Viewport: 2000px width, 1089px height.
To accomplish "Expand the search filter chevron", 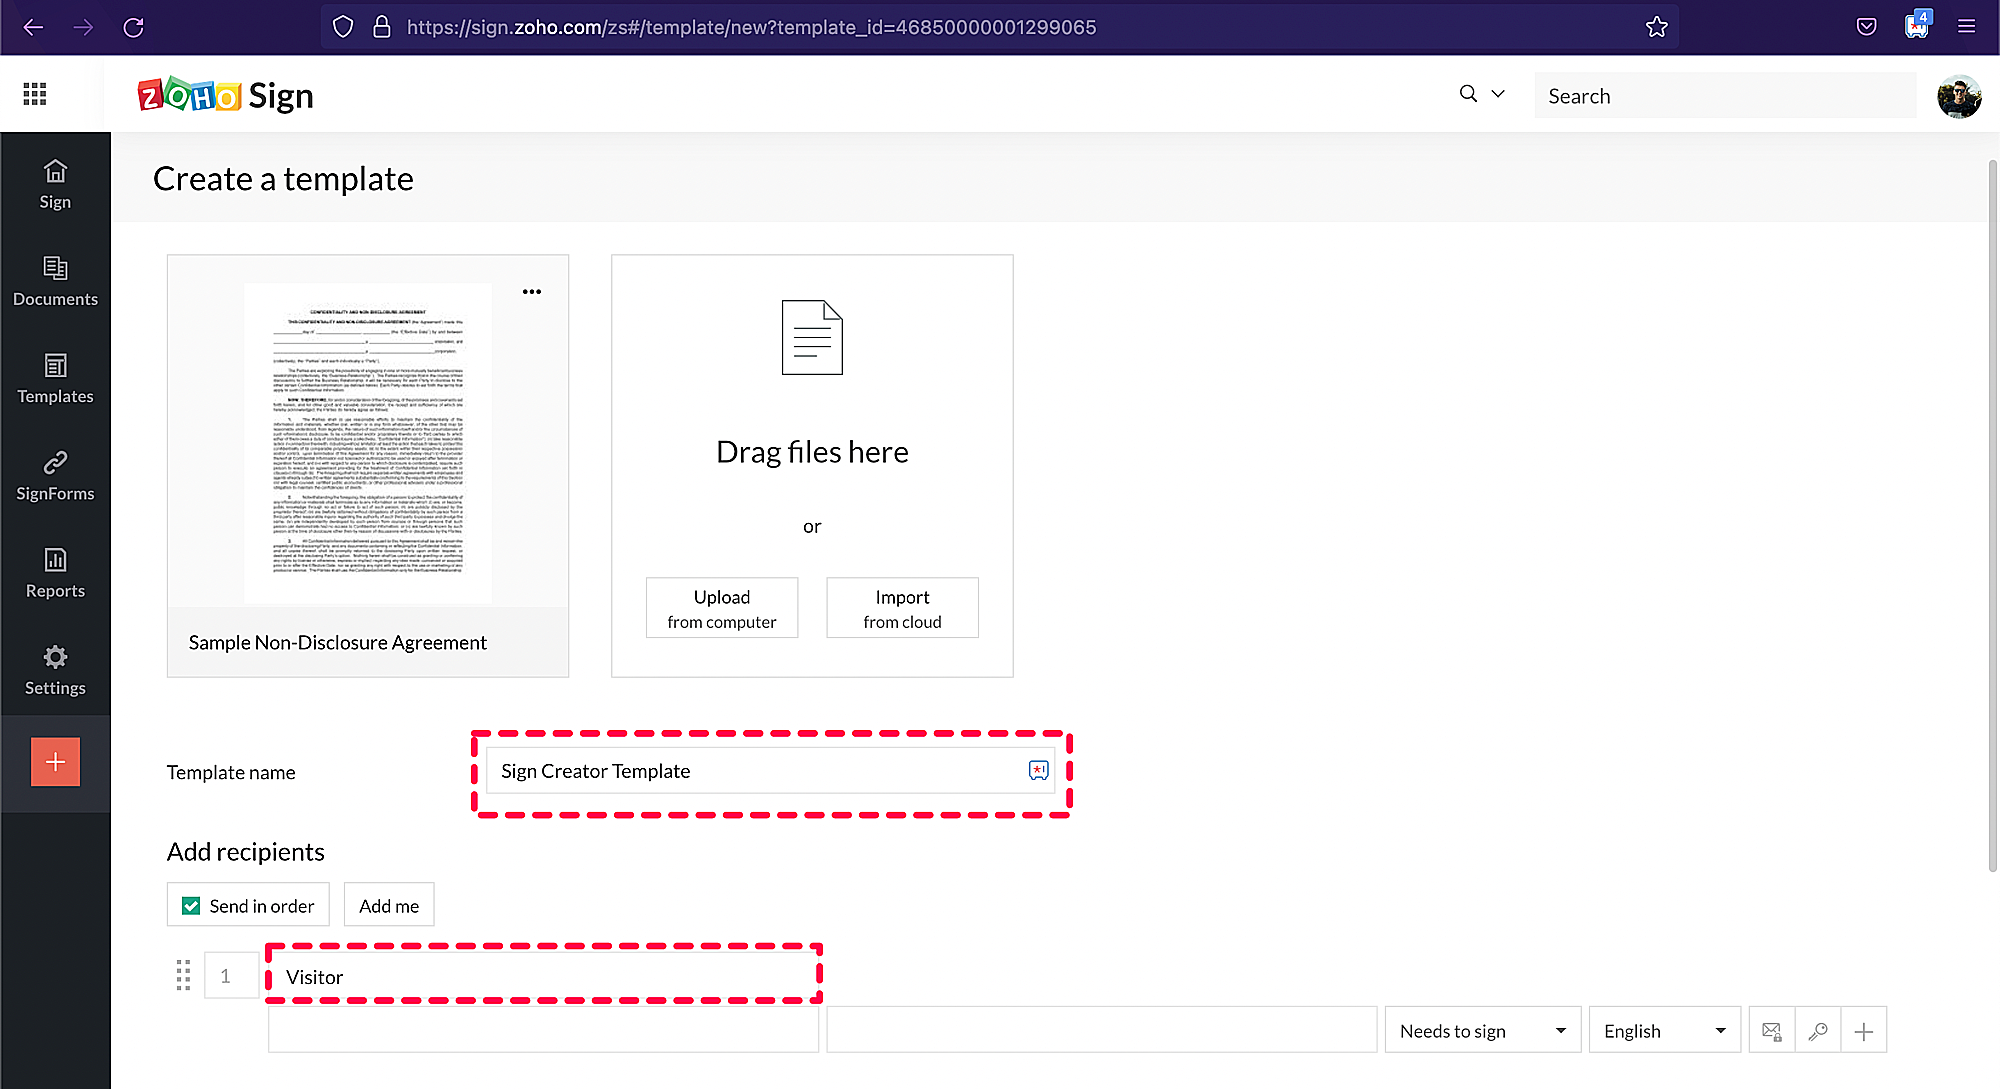I will click(x=1498, y=94).
